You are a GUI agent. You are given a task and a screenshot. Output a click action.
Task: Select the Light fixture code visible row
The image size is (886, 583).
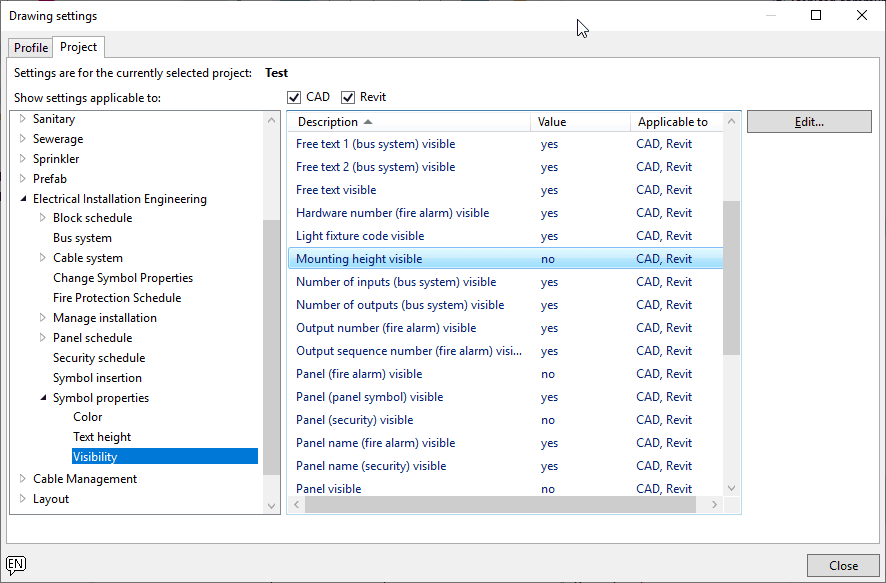coord(360,236)
